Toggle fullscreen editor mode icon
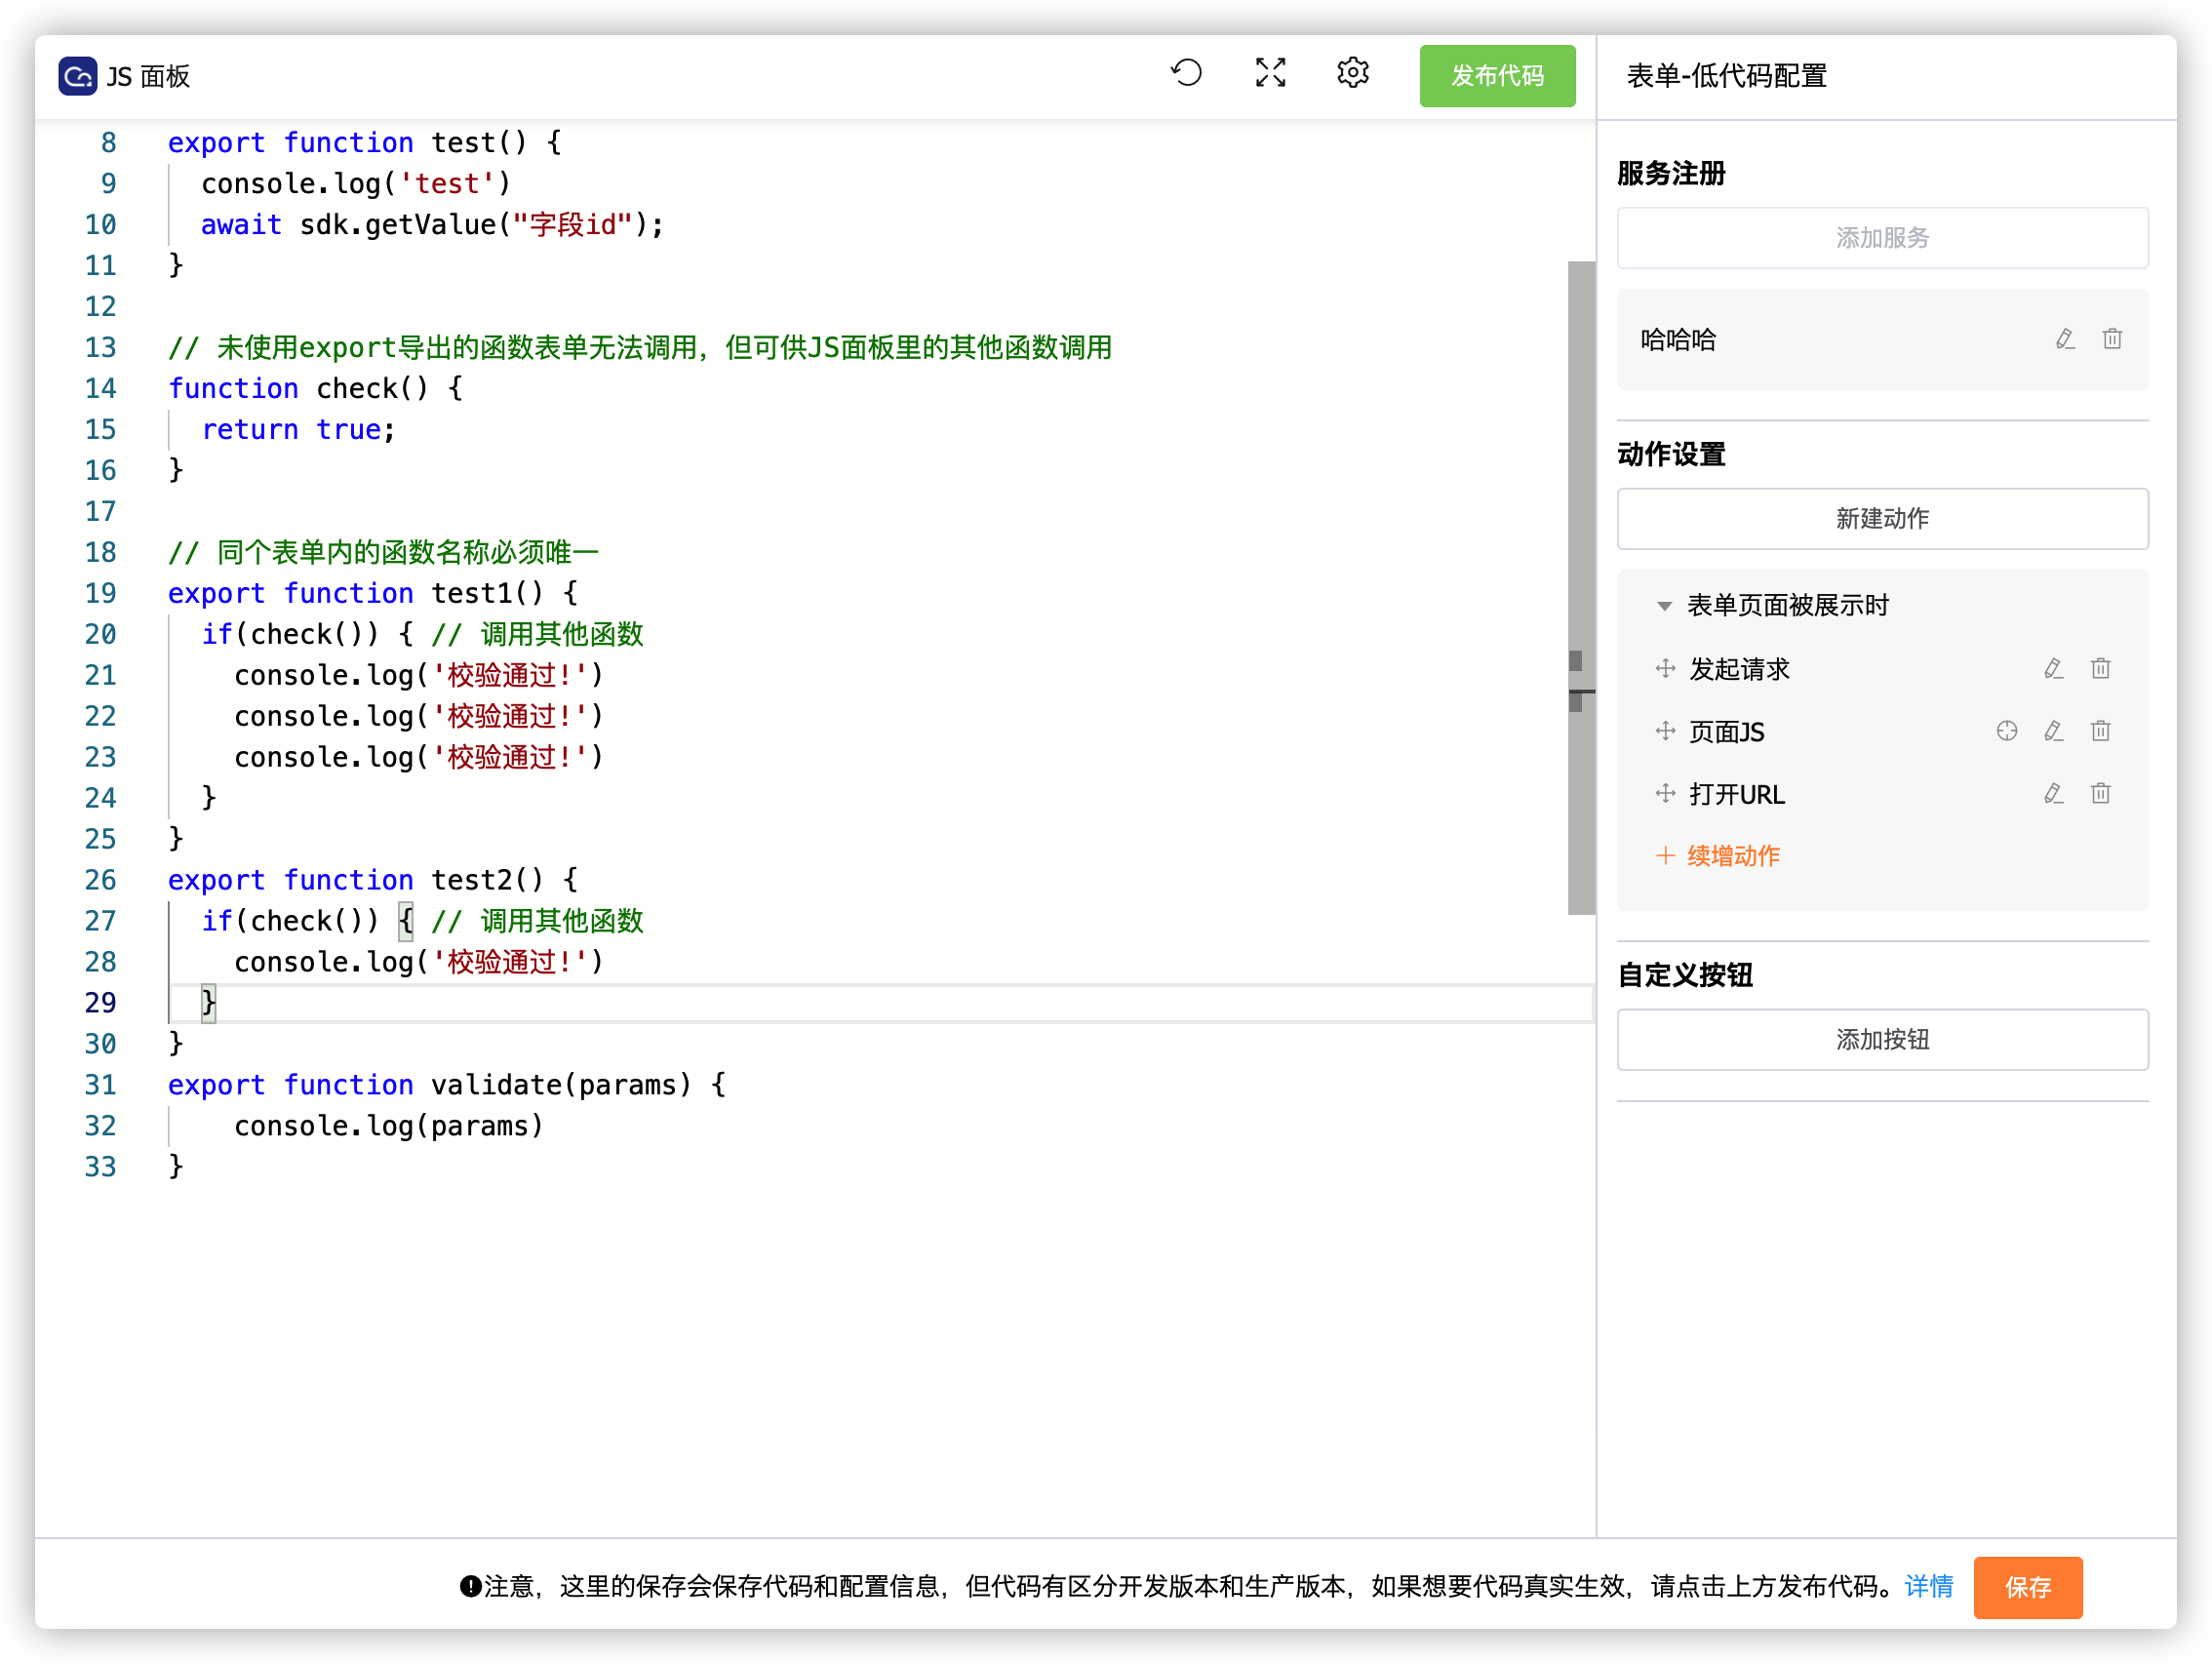 point(1270,73)
